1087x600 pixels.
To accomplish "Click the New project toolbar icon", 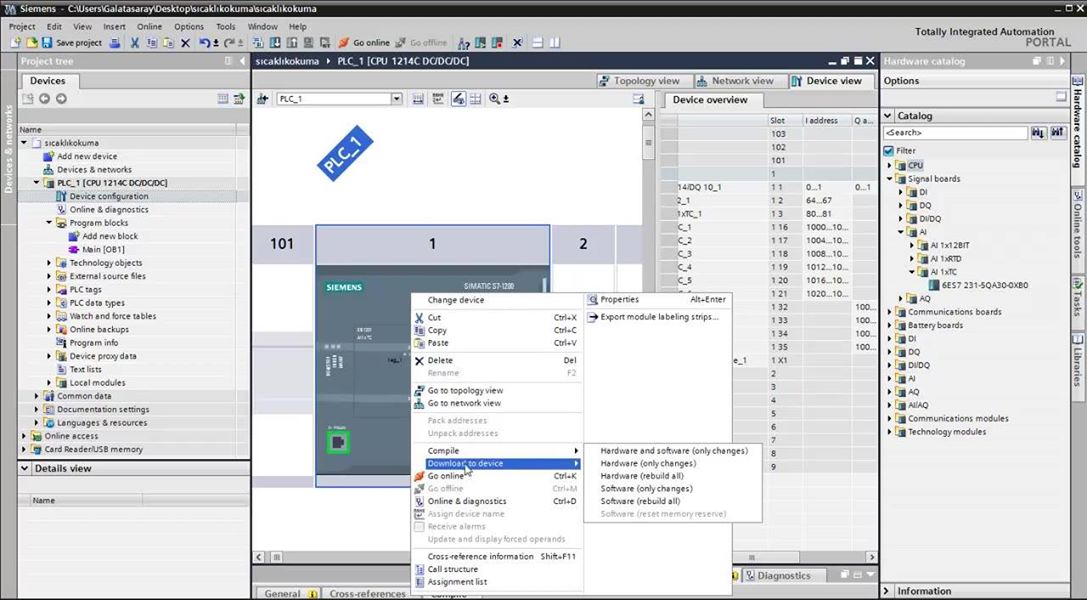I will [15, 43].
